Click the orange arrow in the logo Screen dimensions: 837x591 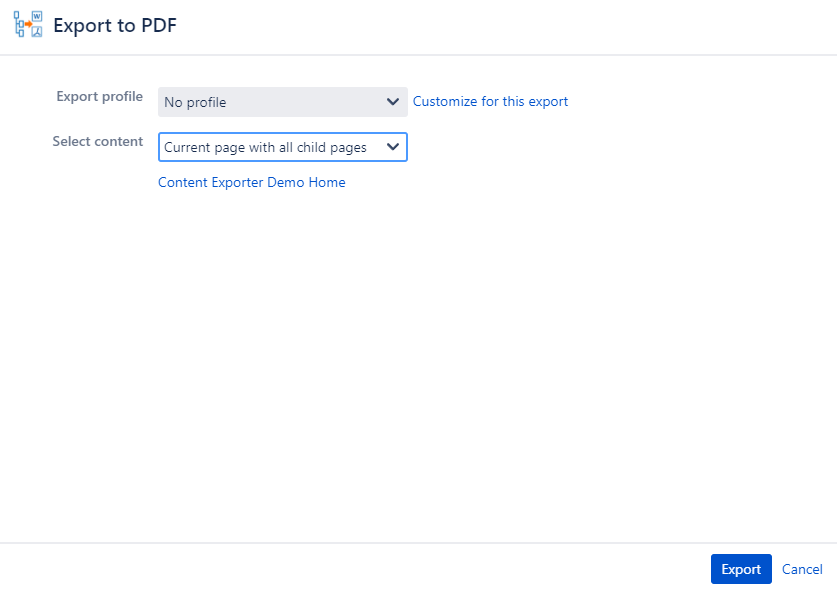tap(28, 25)
